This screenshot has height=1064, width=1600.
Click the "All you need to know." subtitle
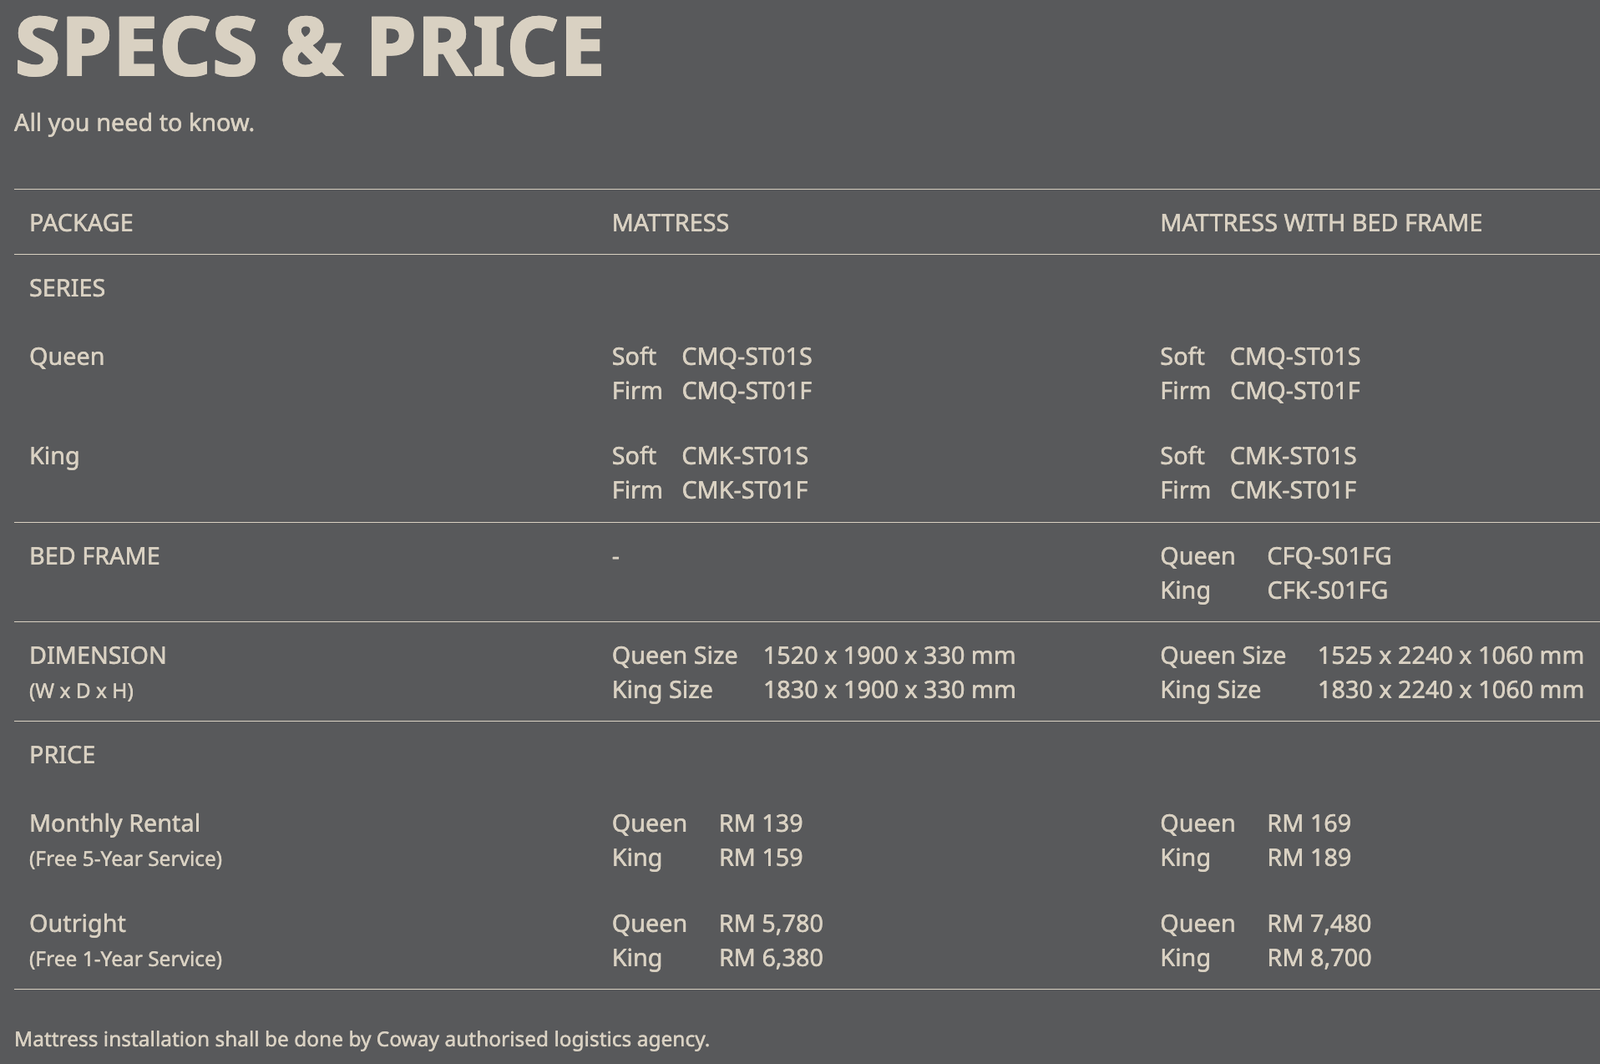pos(134,123)
